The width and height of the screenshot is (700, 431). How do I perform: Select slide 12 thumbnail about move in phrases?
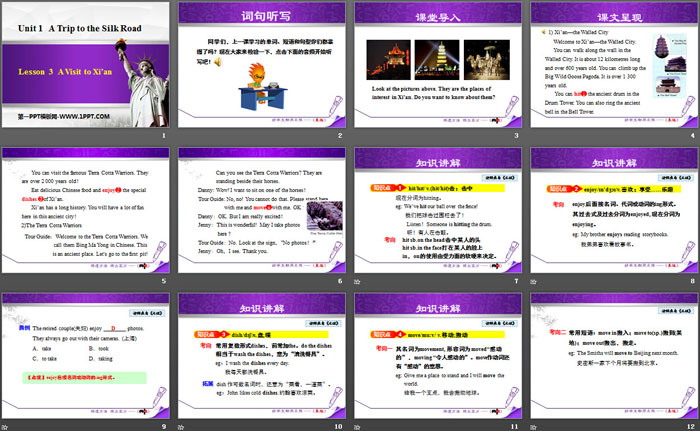pos(614,356)
